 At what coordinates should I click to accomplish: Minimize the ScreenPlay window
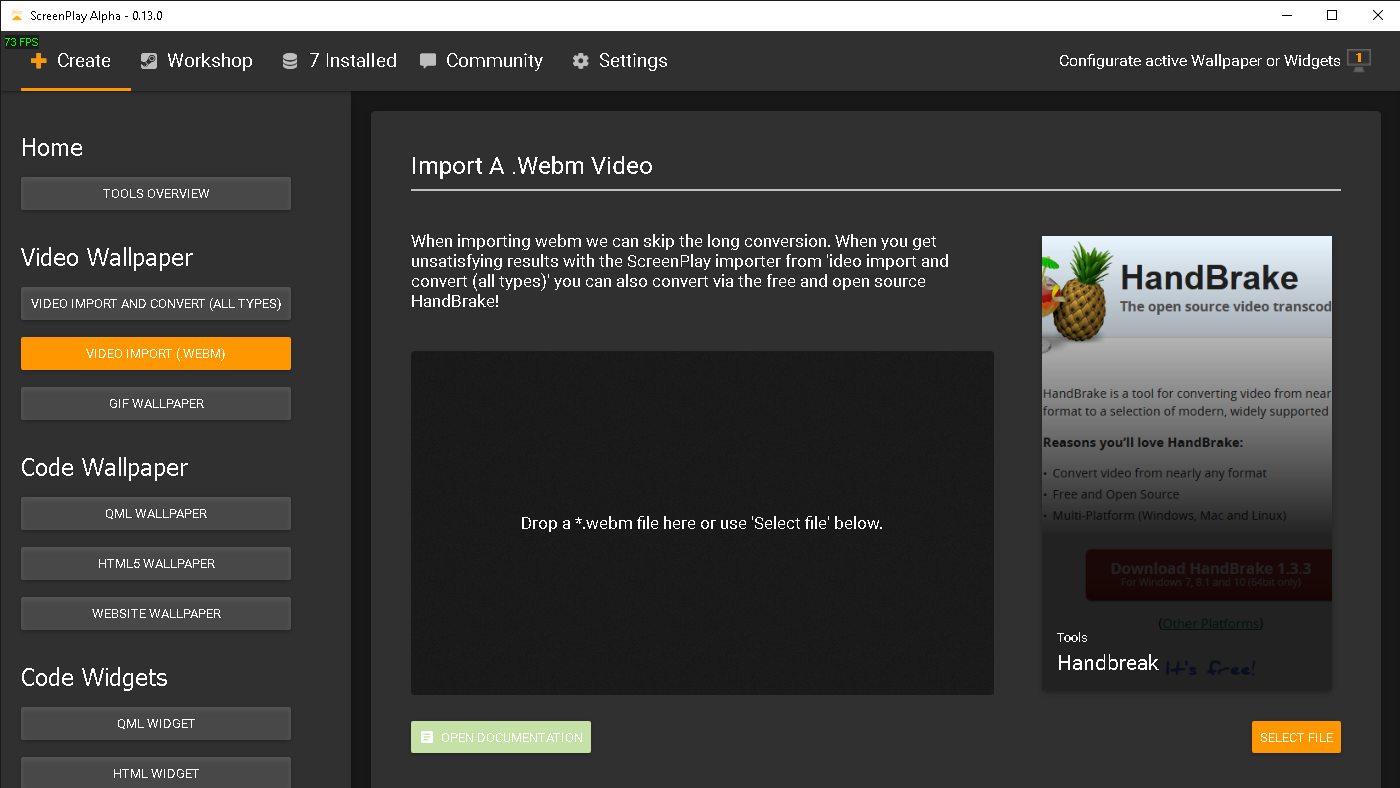(1286, 15)
